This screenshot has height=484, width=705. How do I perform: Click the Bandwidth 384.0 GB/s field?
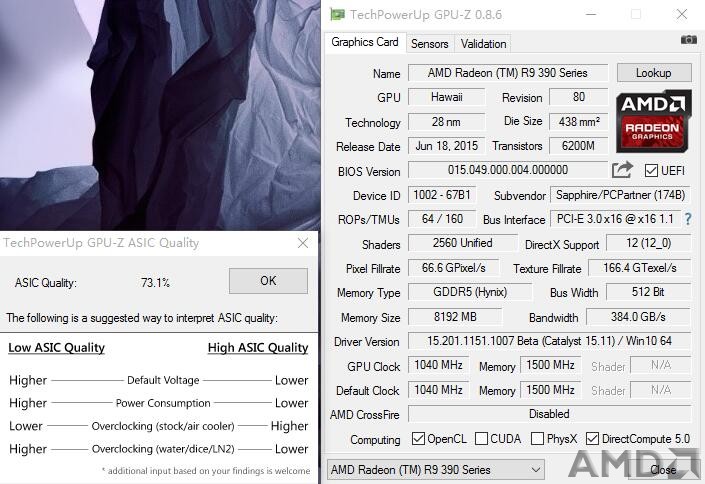tap(638, 317)
